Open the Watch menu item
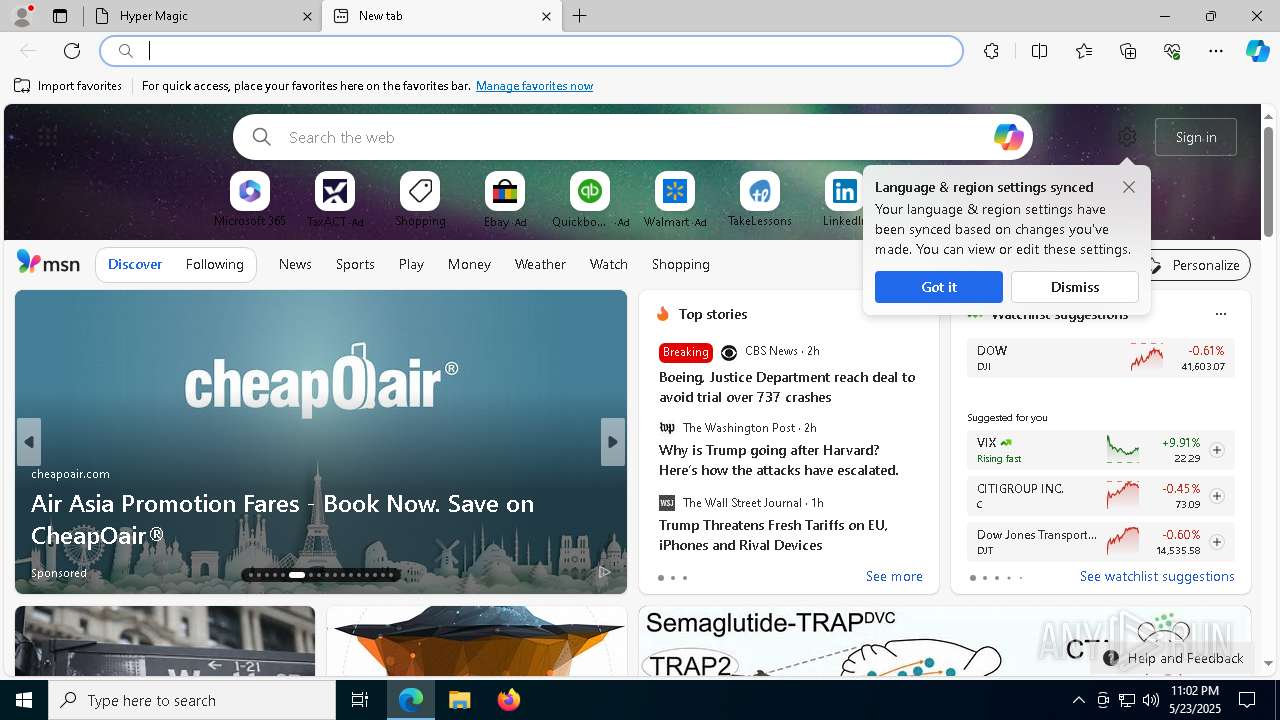 click(609, 264)
